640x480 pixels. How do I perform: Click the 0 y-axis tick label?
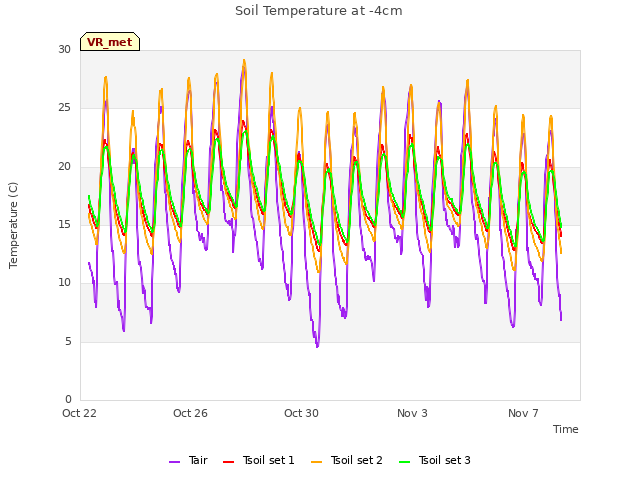pos(68,399)
